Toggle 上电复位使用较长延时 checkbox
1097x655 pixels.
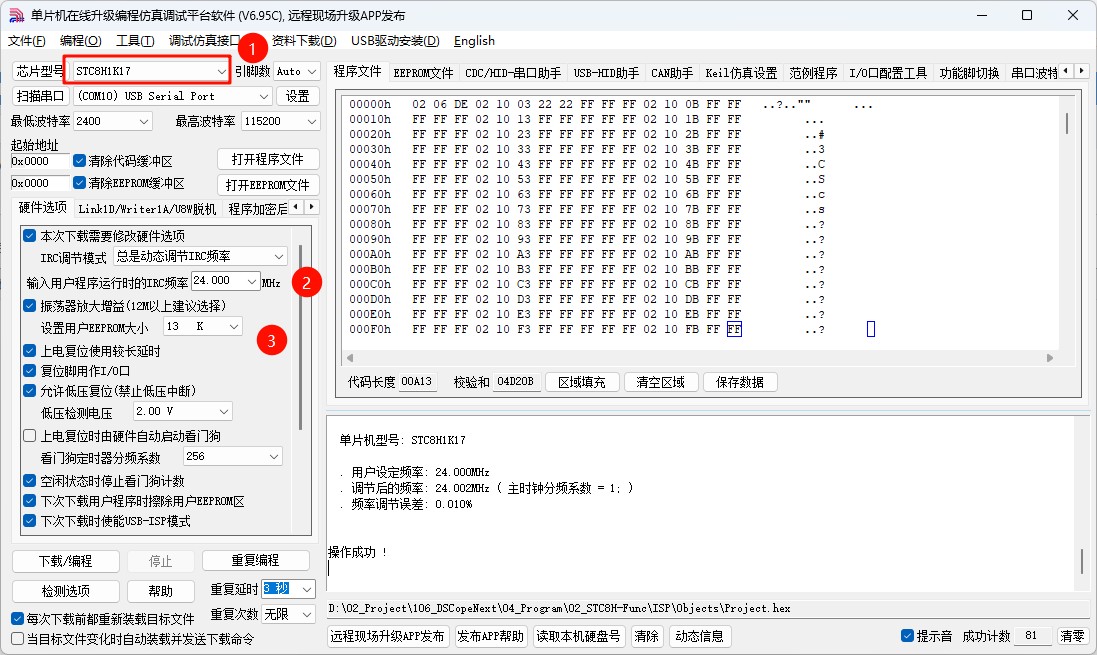29,351
